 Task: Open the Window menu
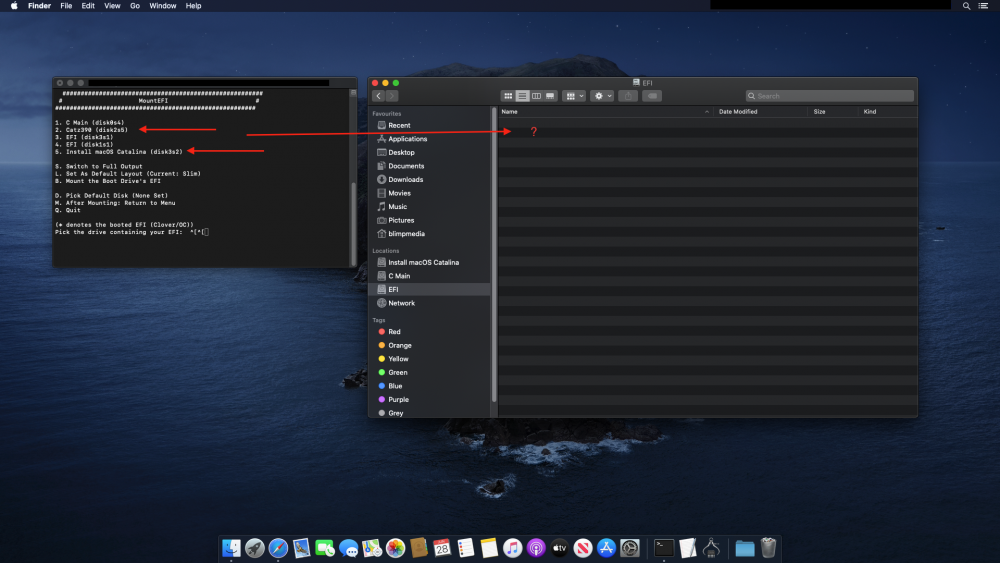[163, 6]
